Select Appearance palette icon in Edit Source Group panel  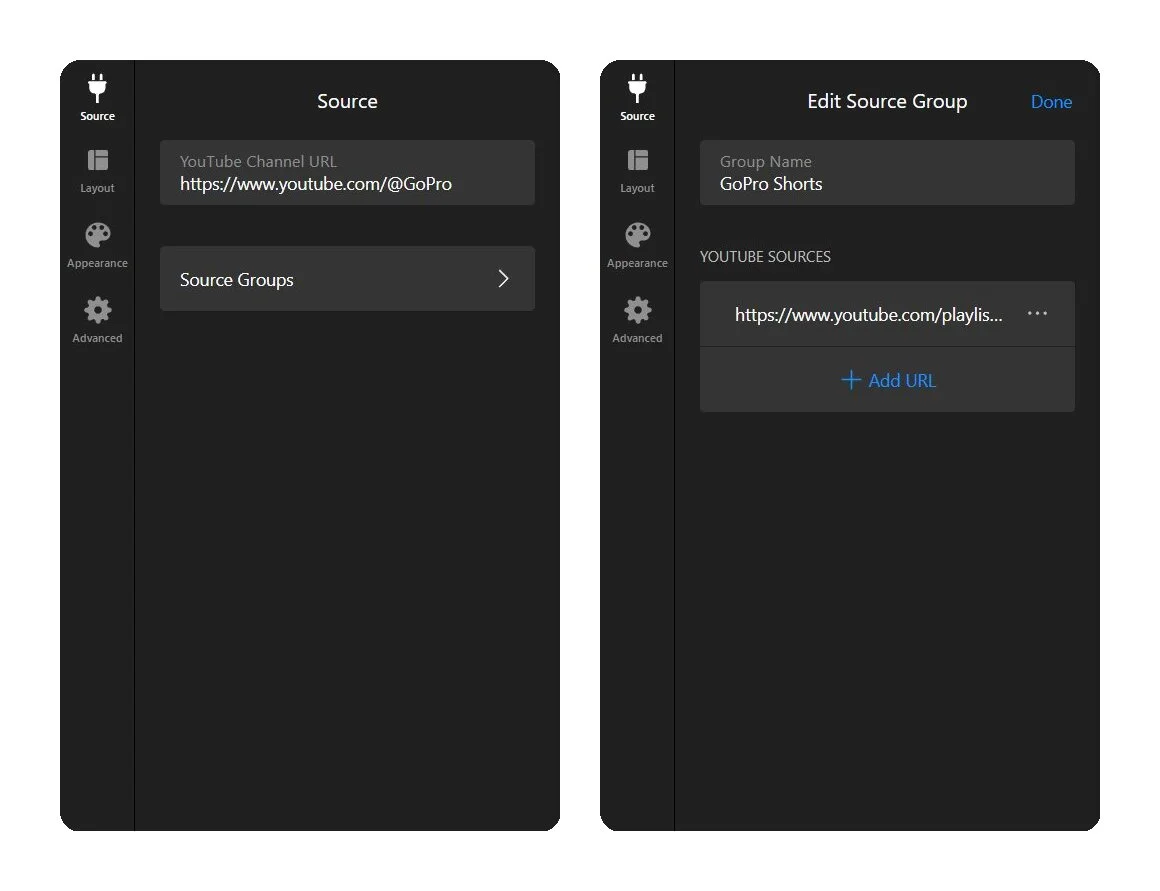[x=637, y=235]
